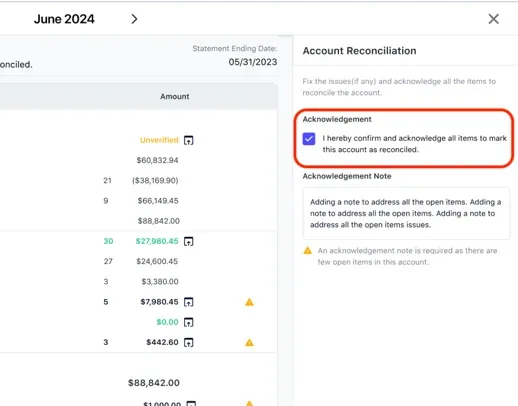518x406 pixels.
Task: Click the Account Reconciliation panel heading
Action: click(359, 51)
